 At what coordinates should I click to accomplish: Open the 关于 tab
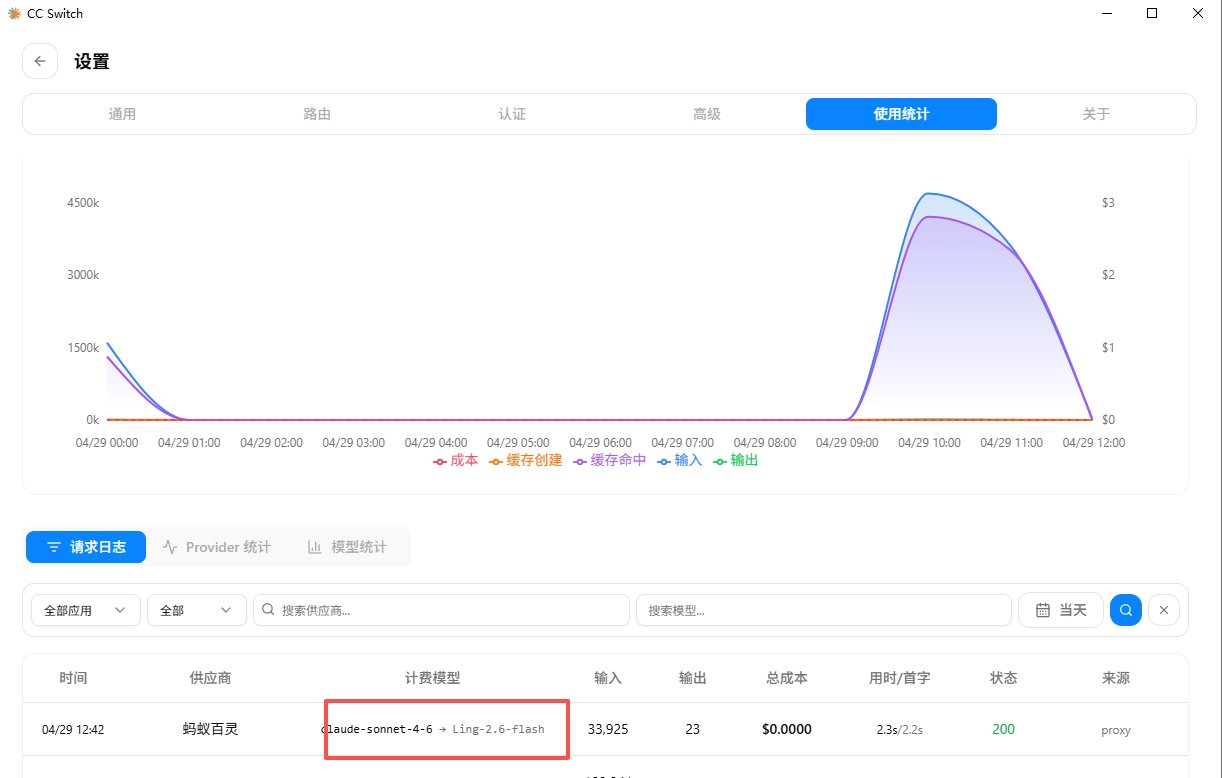pos(1096,114)
